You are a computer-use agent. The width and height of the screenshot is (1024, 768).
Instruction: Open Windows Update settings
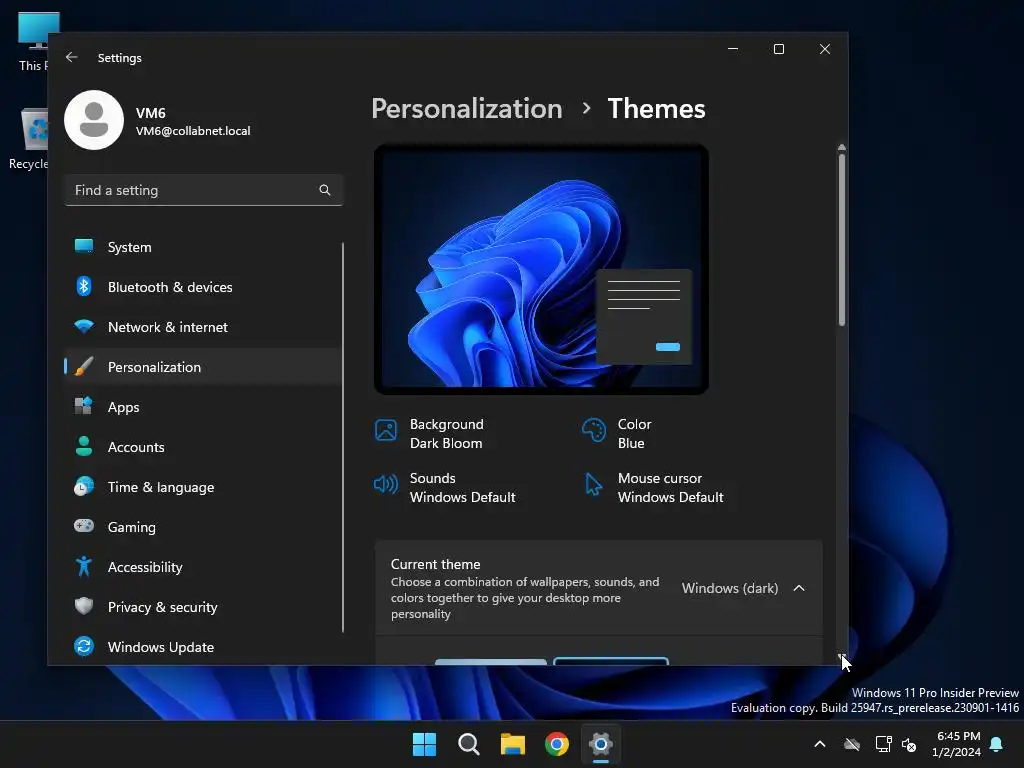coord(203,647)
